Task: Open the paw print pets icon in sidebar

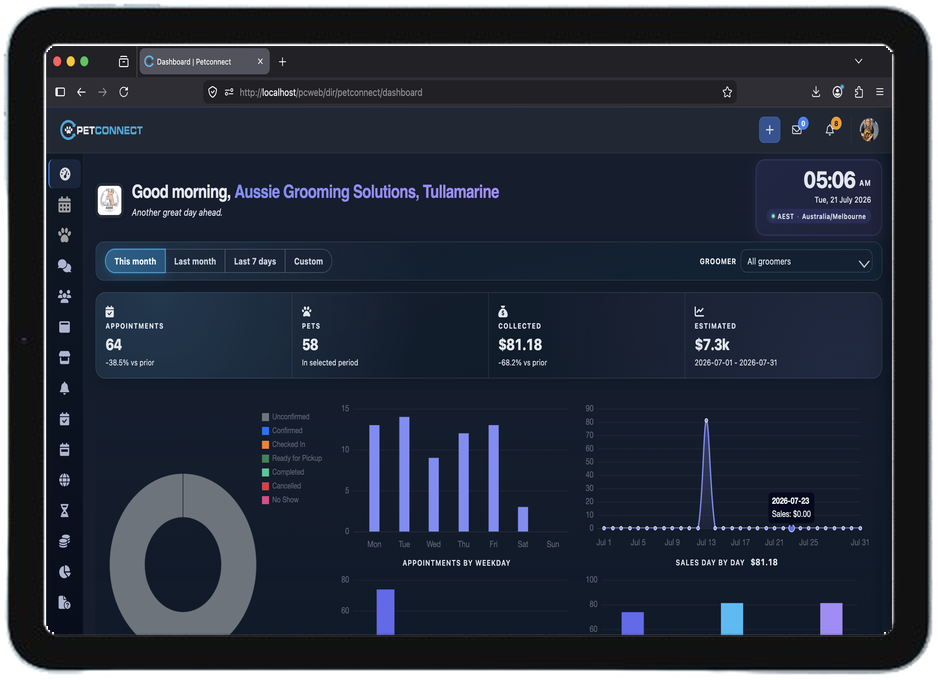Action: click(65, 235)
